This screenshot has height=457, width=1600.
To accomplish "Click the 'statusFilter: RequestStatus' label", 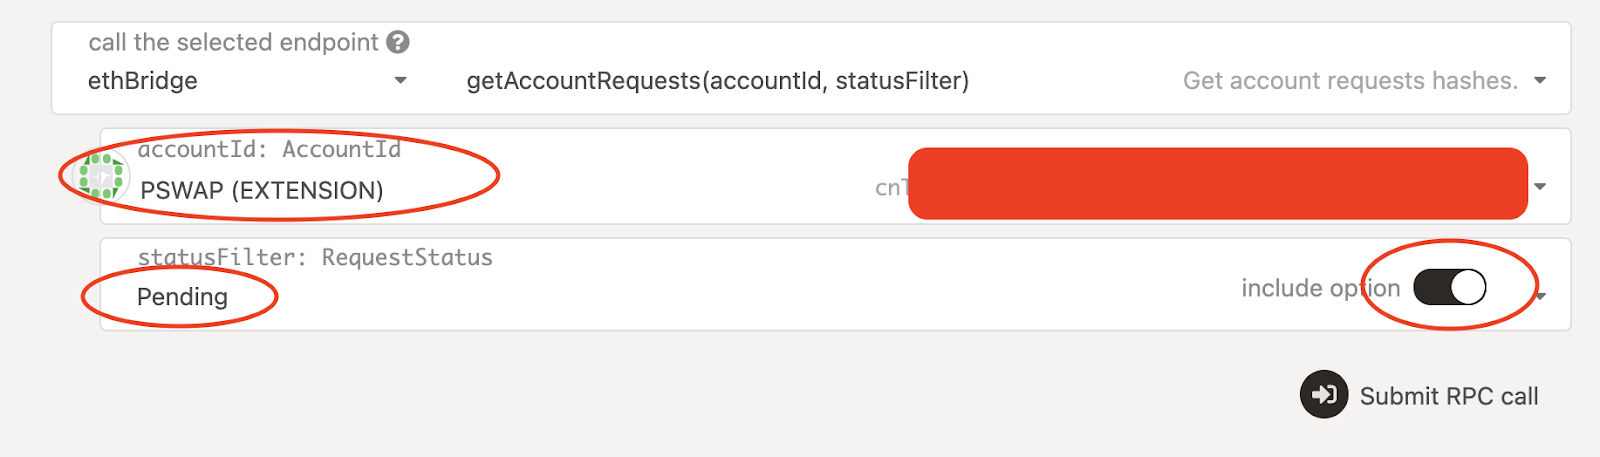I will point(315,257).
